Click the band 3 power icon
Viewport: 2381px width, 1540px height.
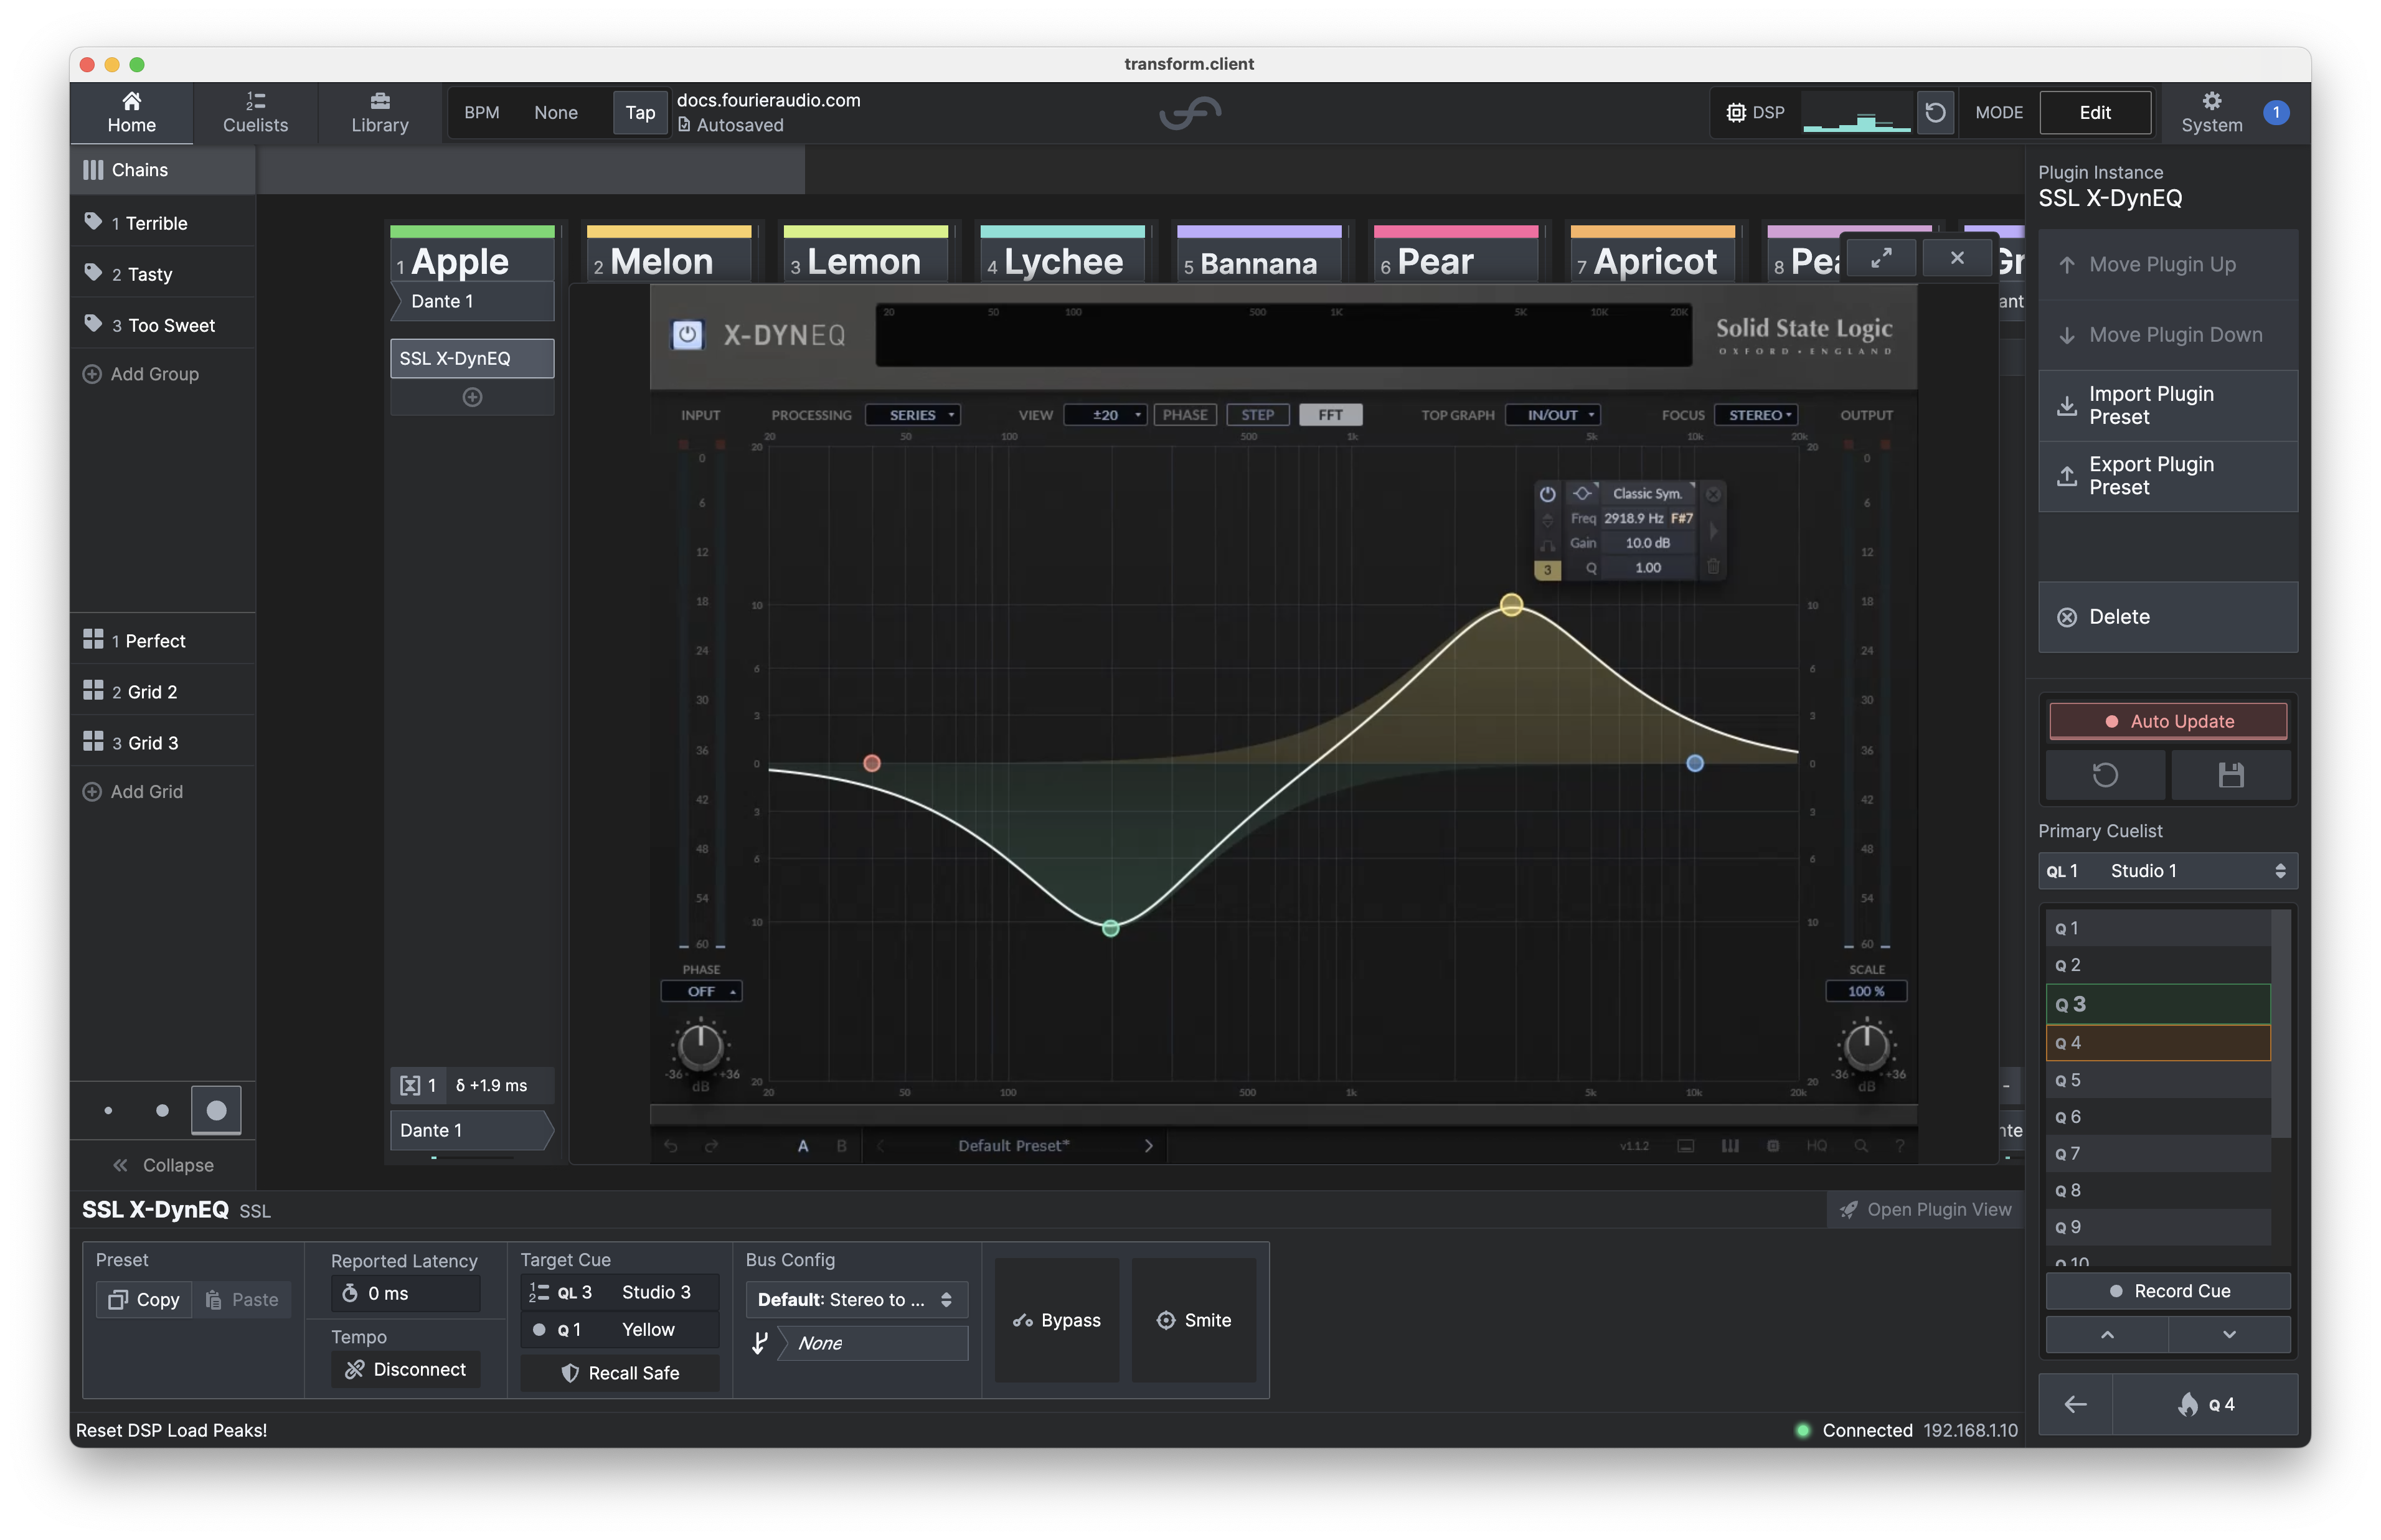coord(1547,494)
